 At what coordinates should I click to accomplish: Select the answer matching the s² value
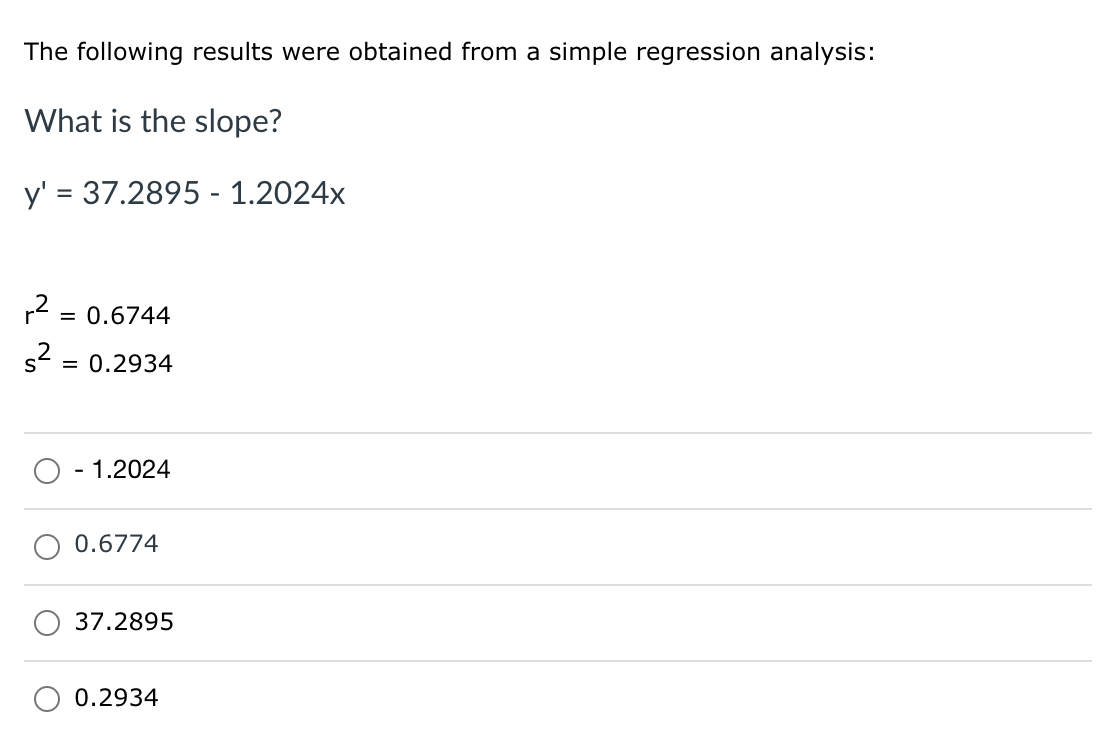point(116,698)
